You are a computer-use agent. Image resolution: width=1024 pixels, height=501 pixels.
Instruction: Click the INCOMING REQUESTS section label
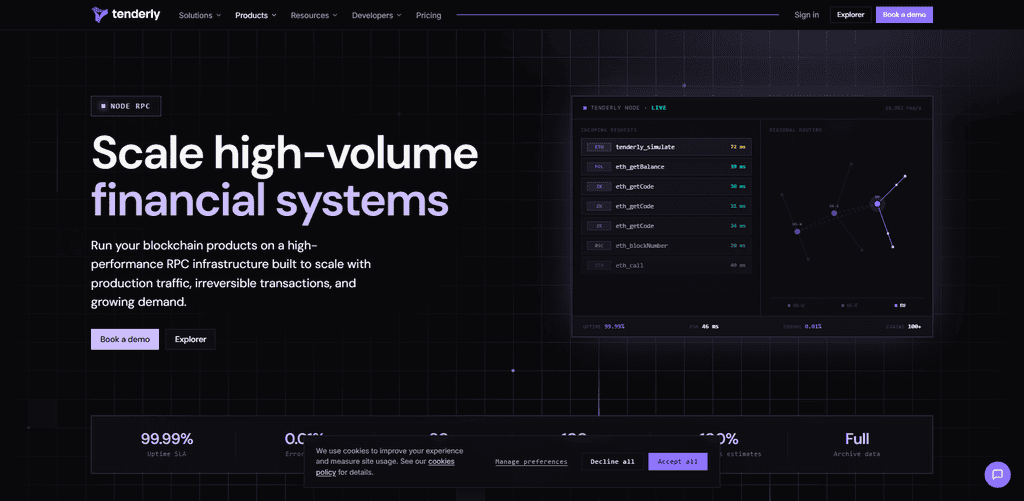tap(609, 130)
